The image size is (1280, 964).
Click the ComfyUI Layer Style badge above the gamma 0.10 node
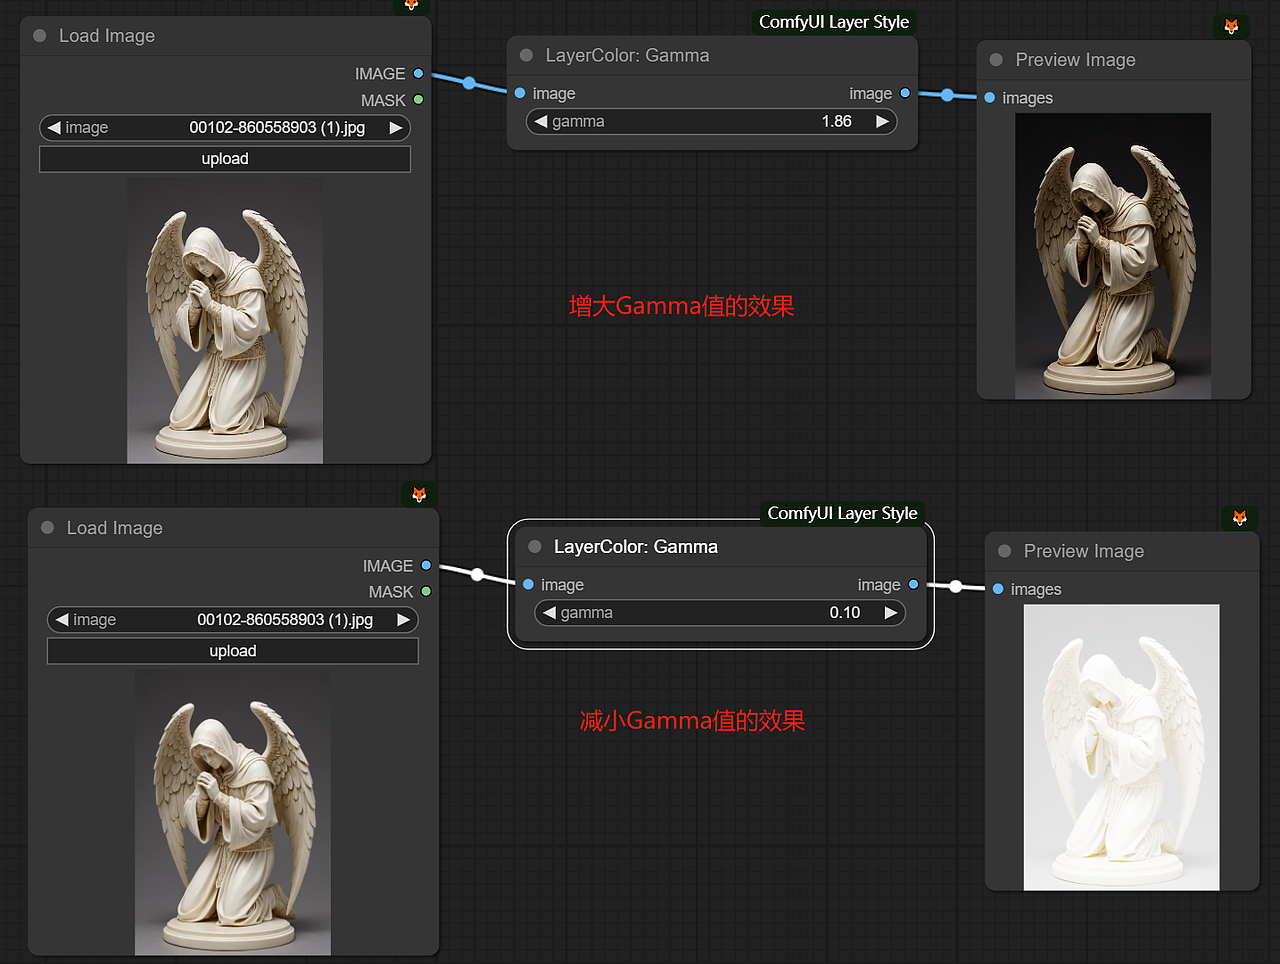[842, 513]
